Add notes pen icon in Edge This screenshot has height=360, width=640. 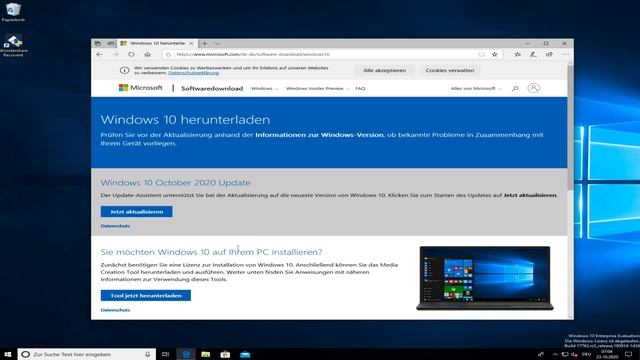[533, 54]
